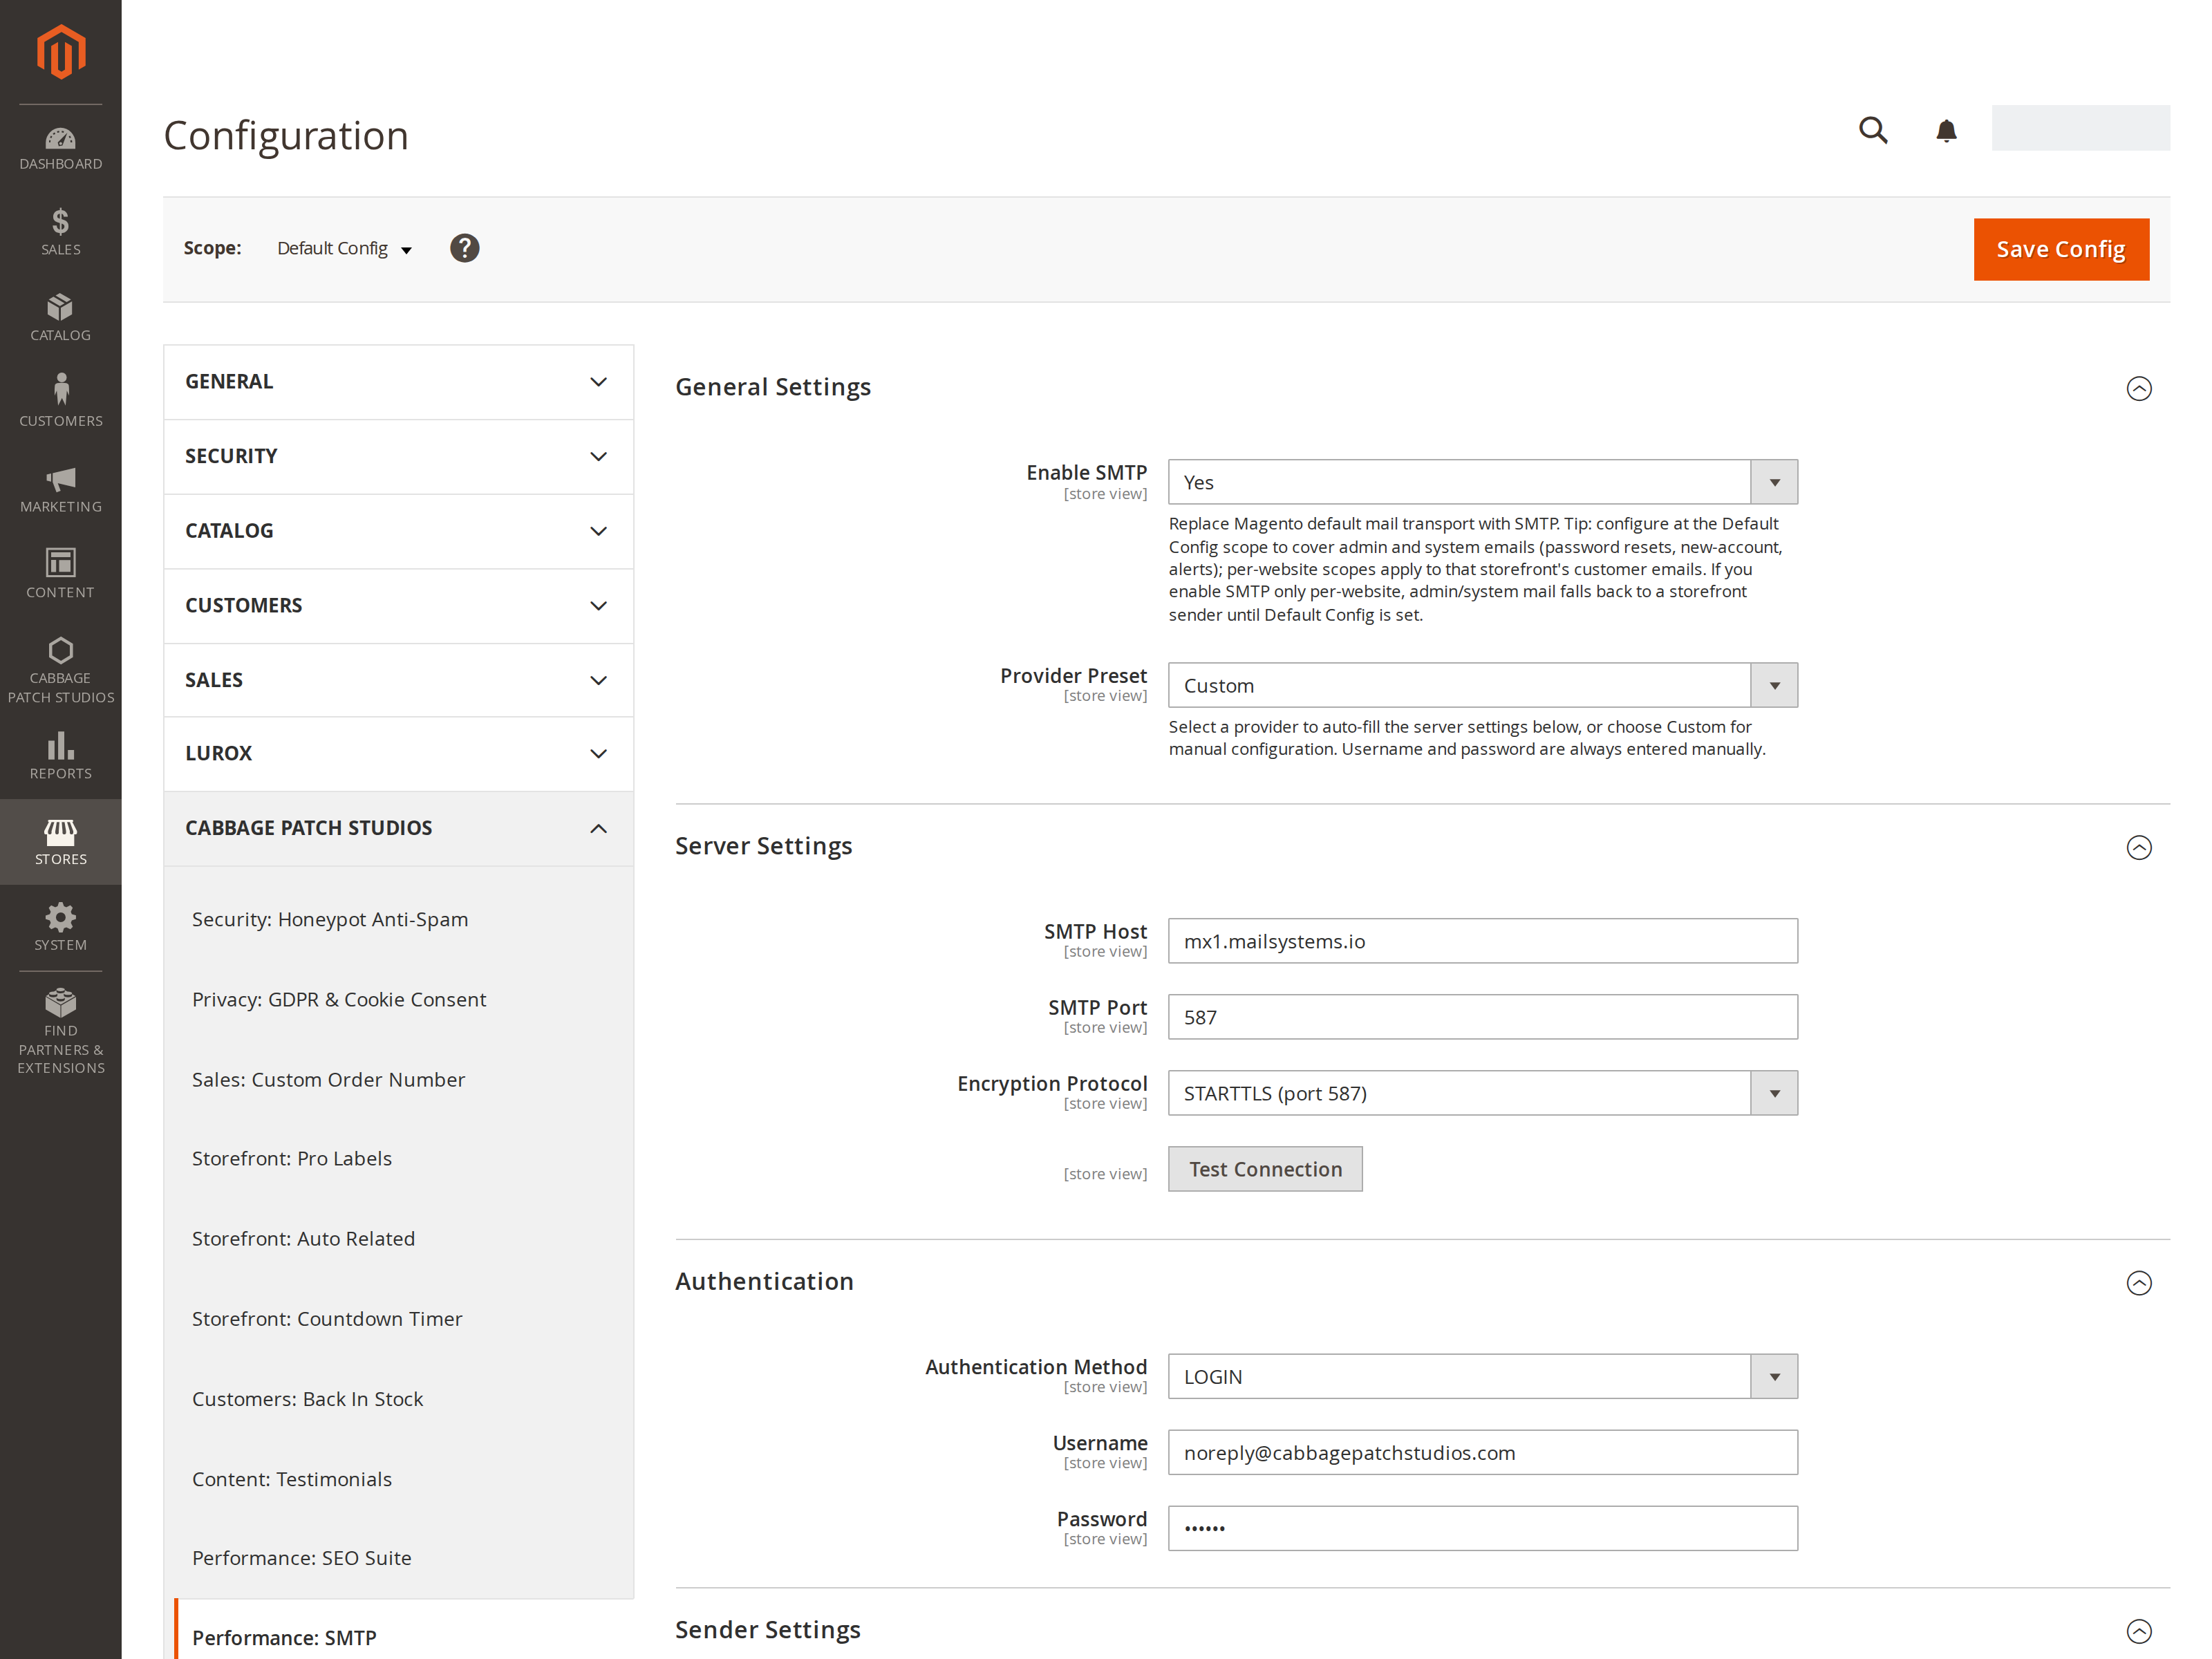Click the scope help question mark icon
Screen dimensions: 2212x1659
(464, 248)
